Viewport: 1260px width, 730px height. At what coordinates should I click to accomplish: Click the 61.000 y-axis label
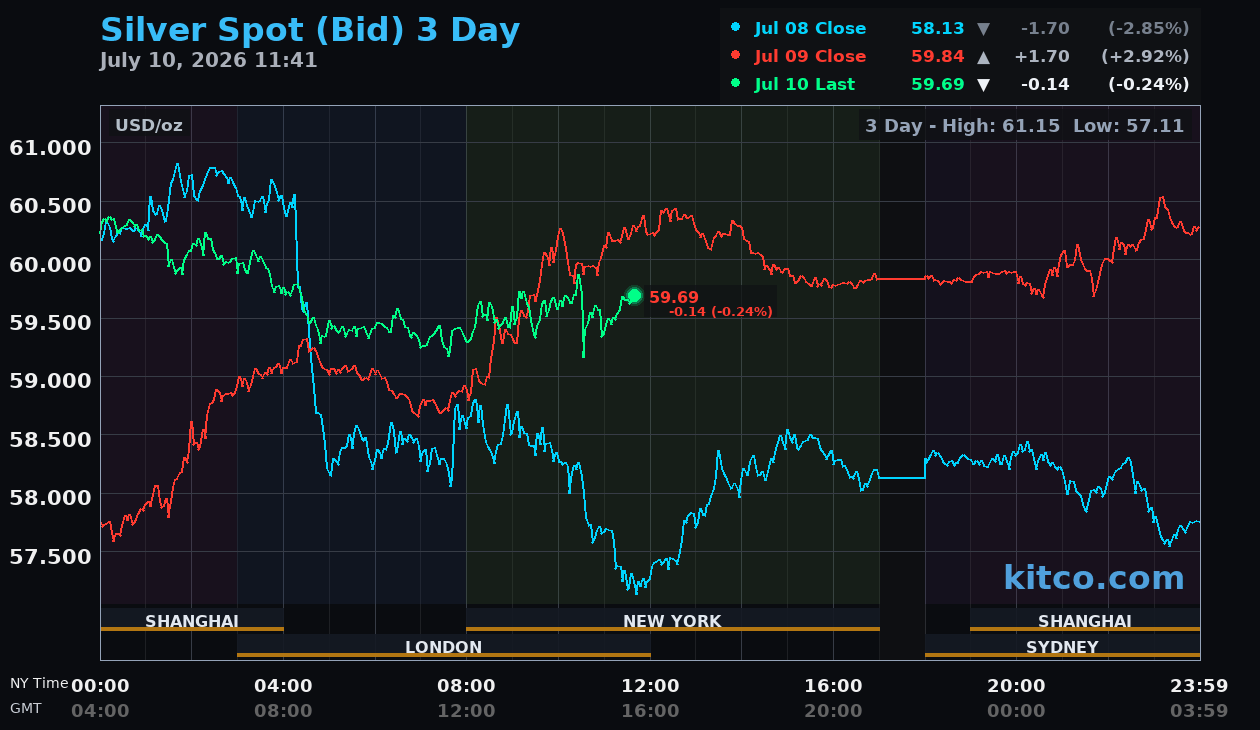(50, 147)
